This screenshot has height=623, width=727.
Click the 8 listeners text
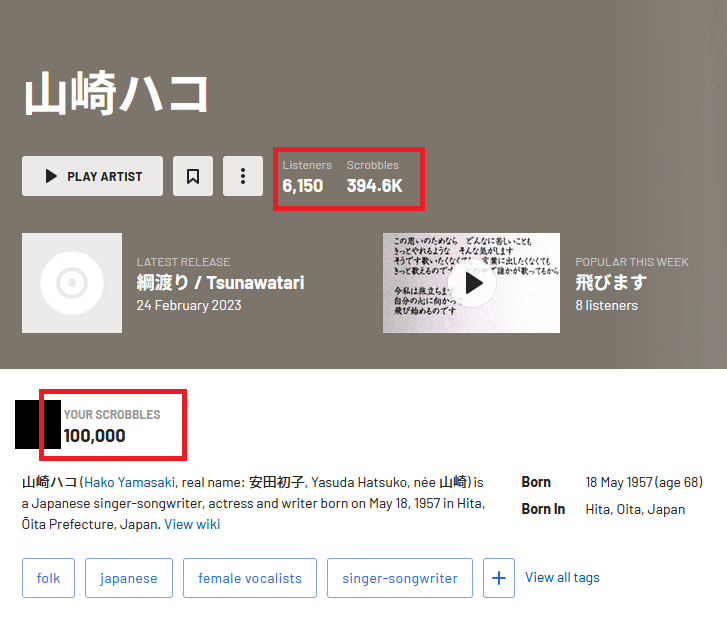(x=606, y=305)
